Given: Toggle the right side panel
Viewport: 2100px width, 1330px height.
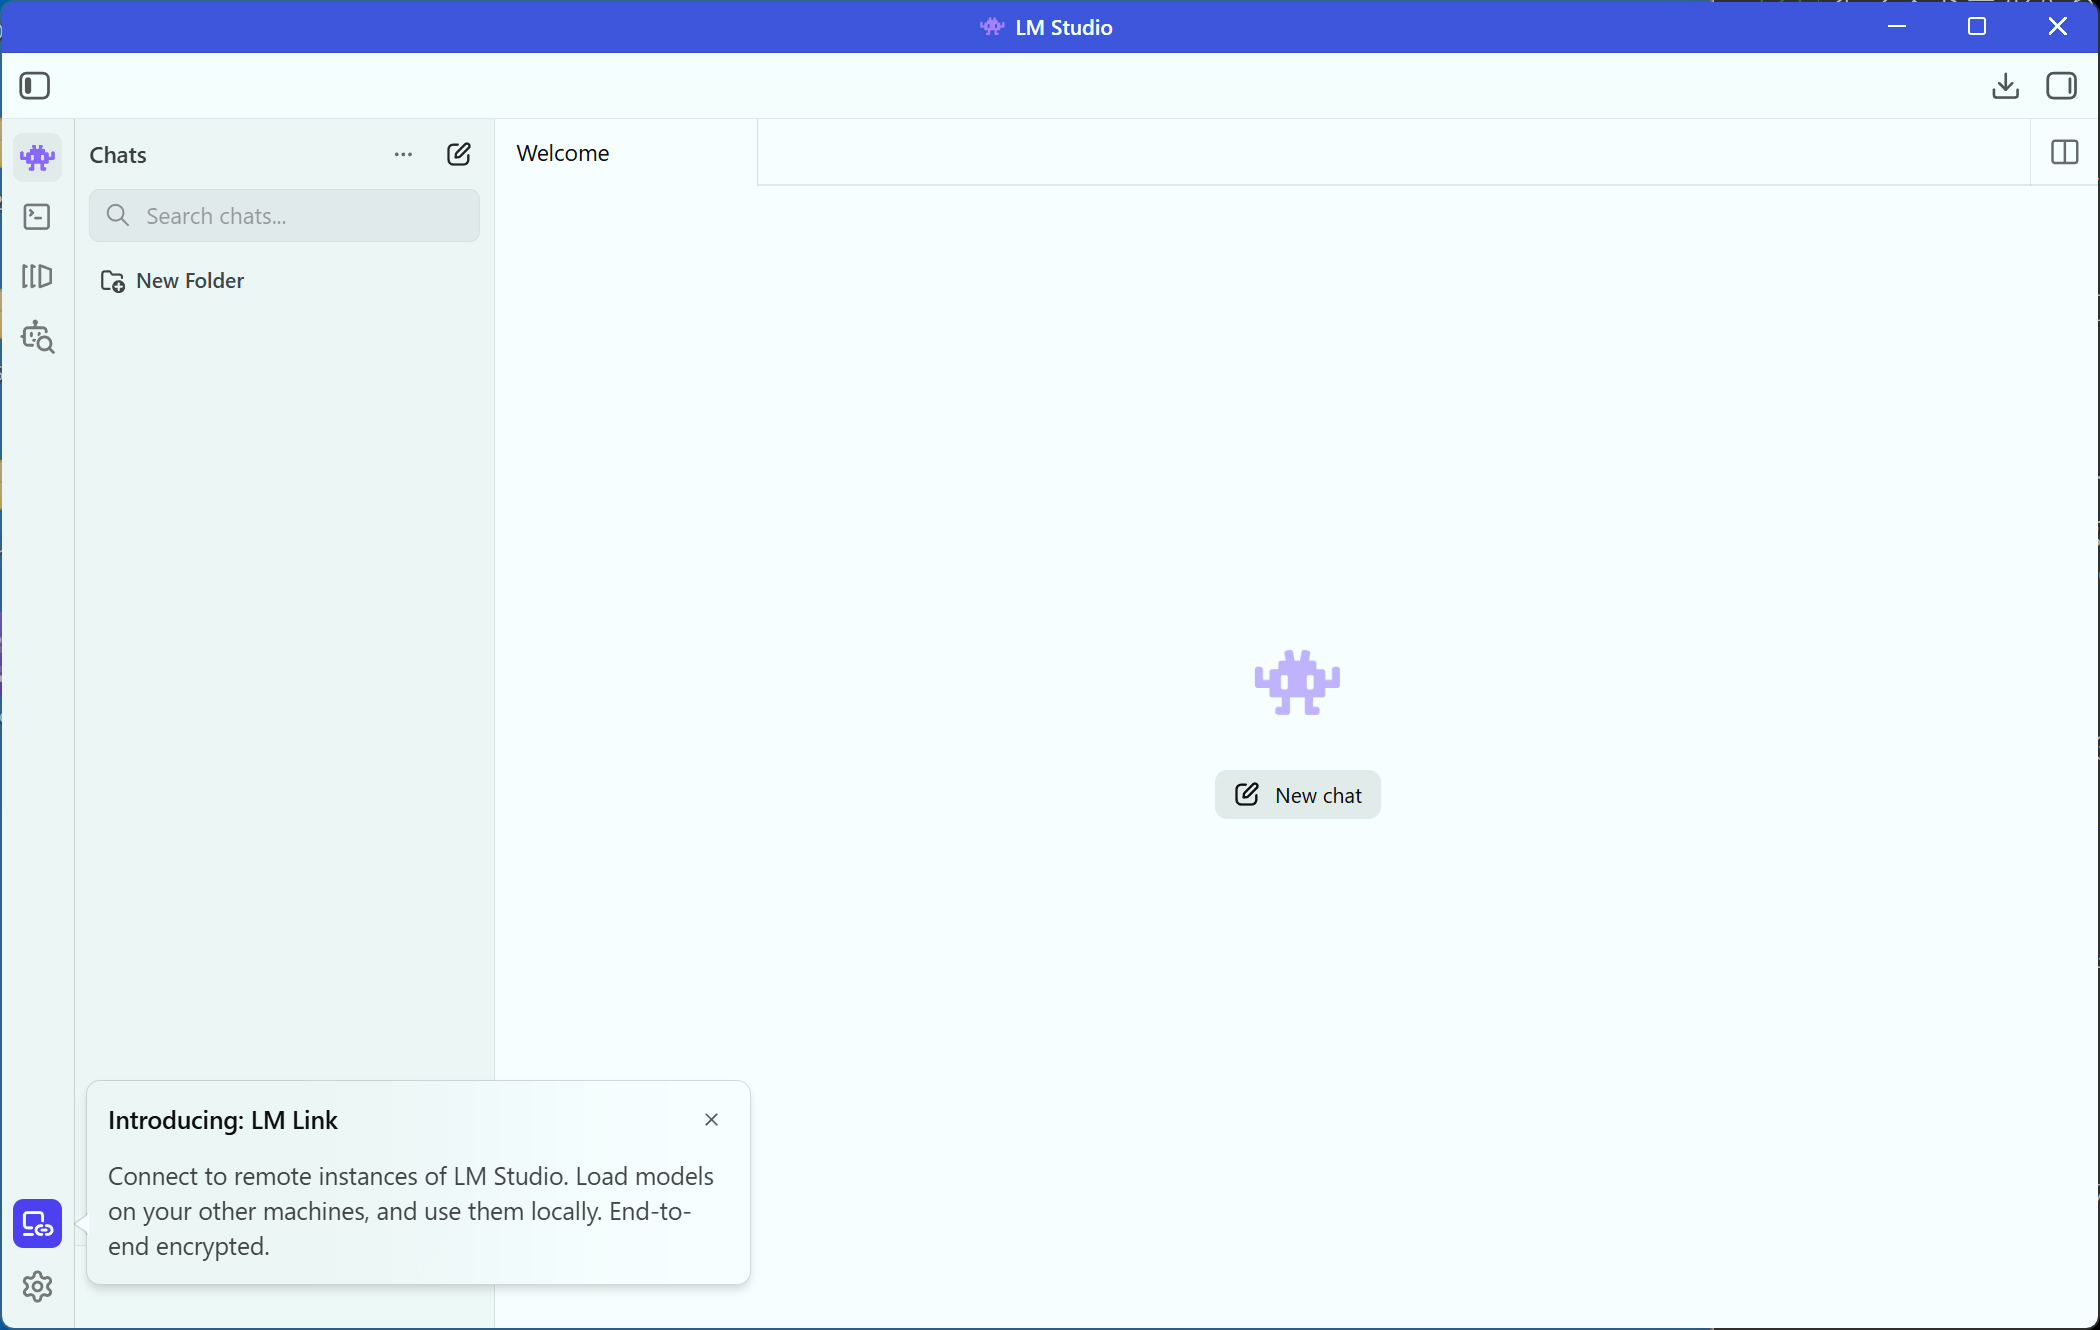Looking at the screenshot, I should click(x=2063, y=86).
